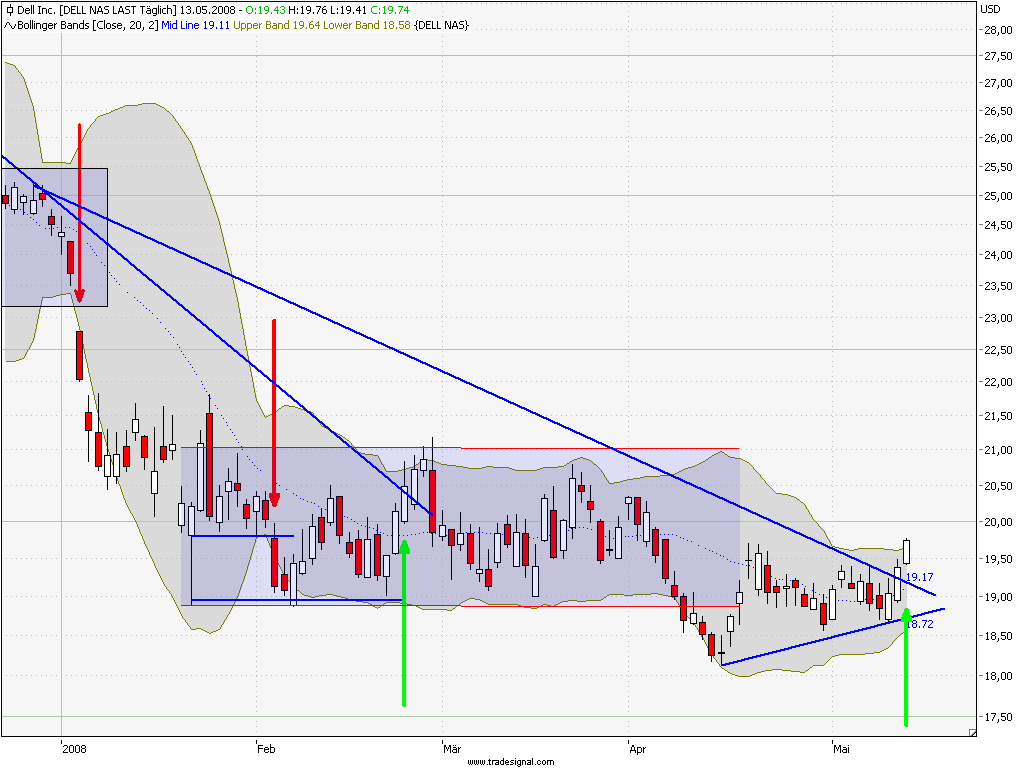Click the Apr date axis label

(x=638, y=749)
